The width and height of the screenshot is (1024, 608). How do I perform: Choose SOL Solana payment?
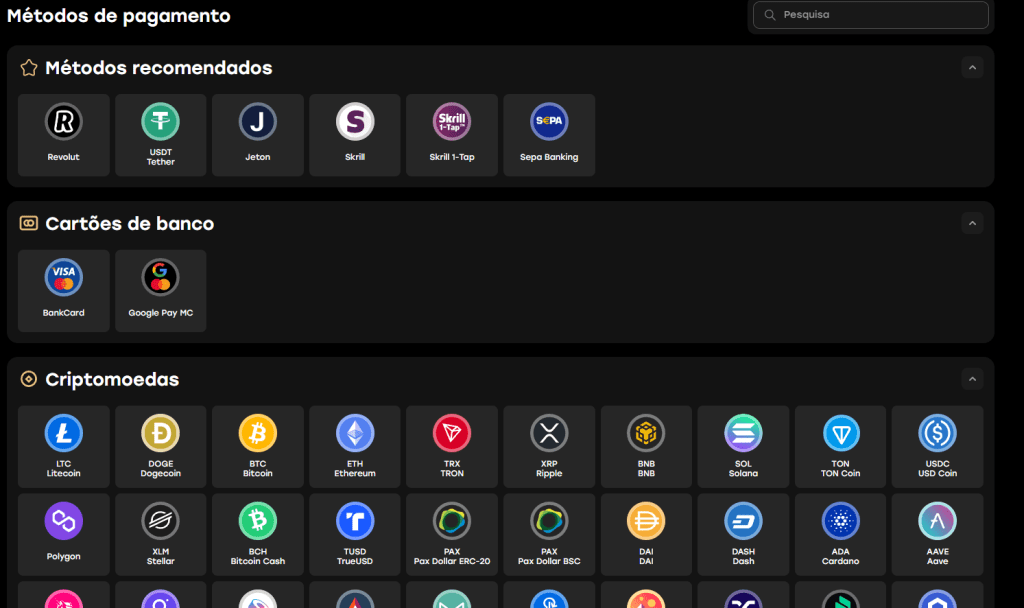click(x=743, y=447)
